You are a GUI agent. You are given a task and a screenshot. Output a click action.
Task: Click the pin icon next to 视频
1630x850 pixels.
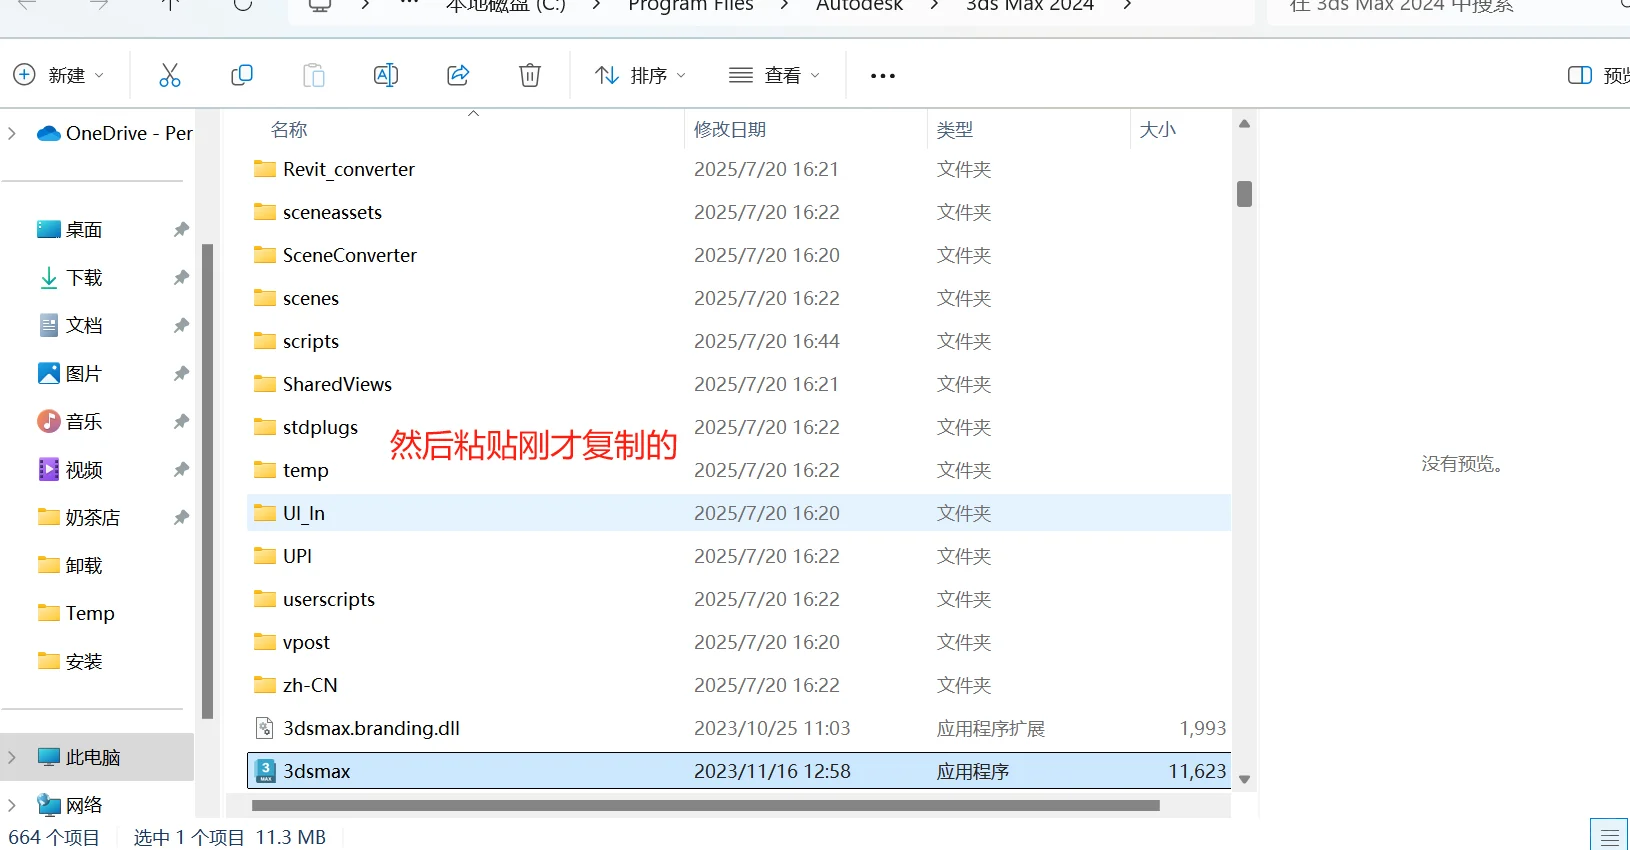coord(181,469)
